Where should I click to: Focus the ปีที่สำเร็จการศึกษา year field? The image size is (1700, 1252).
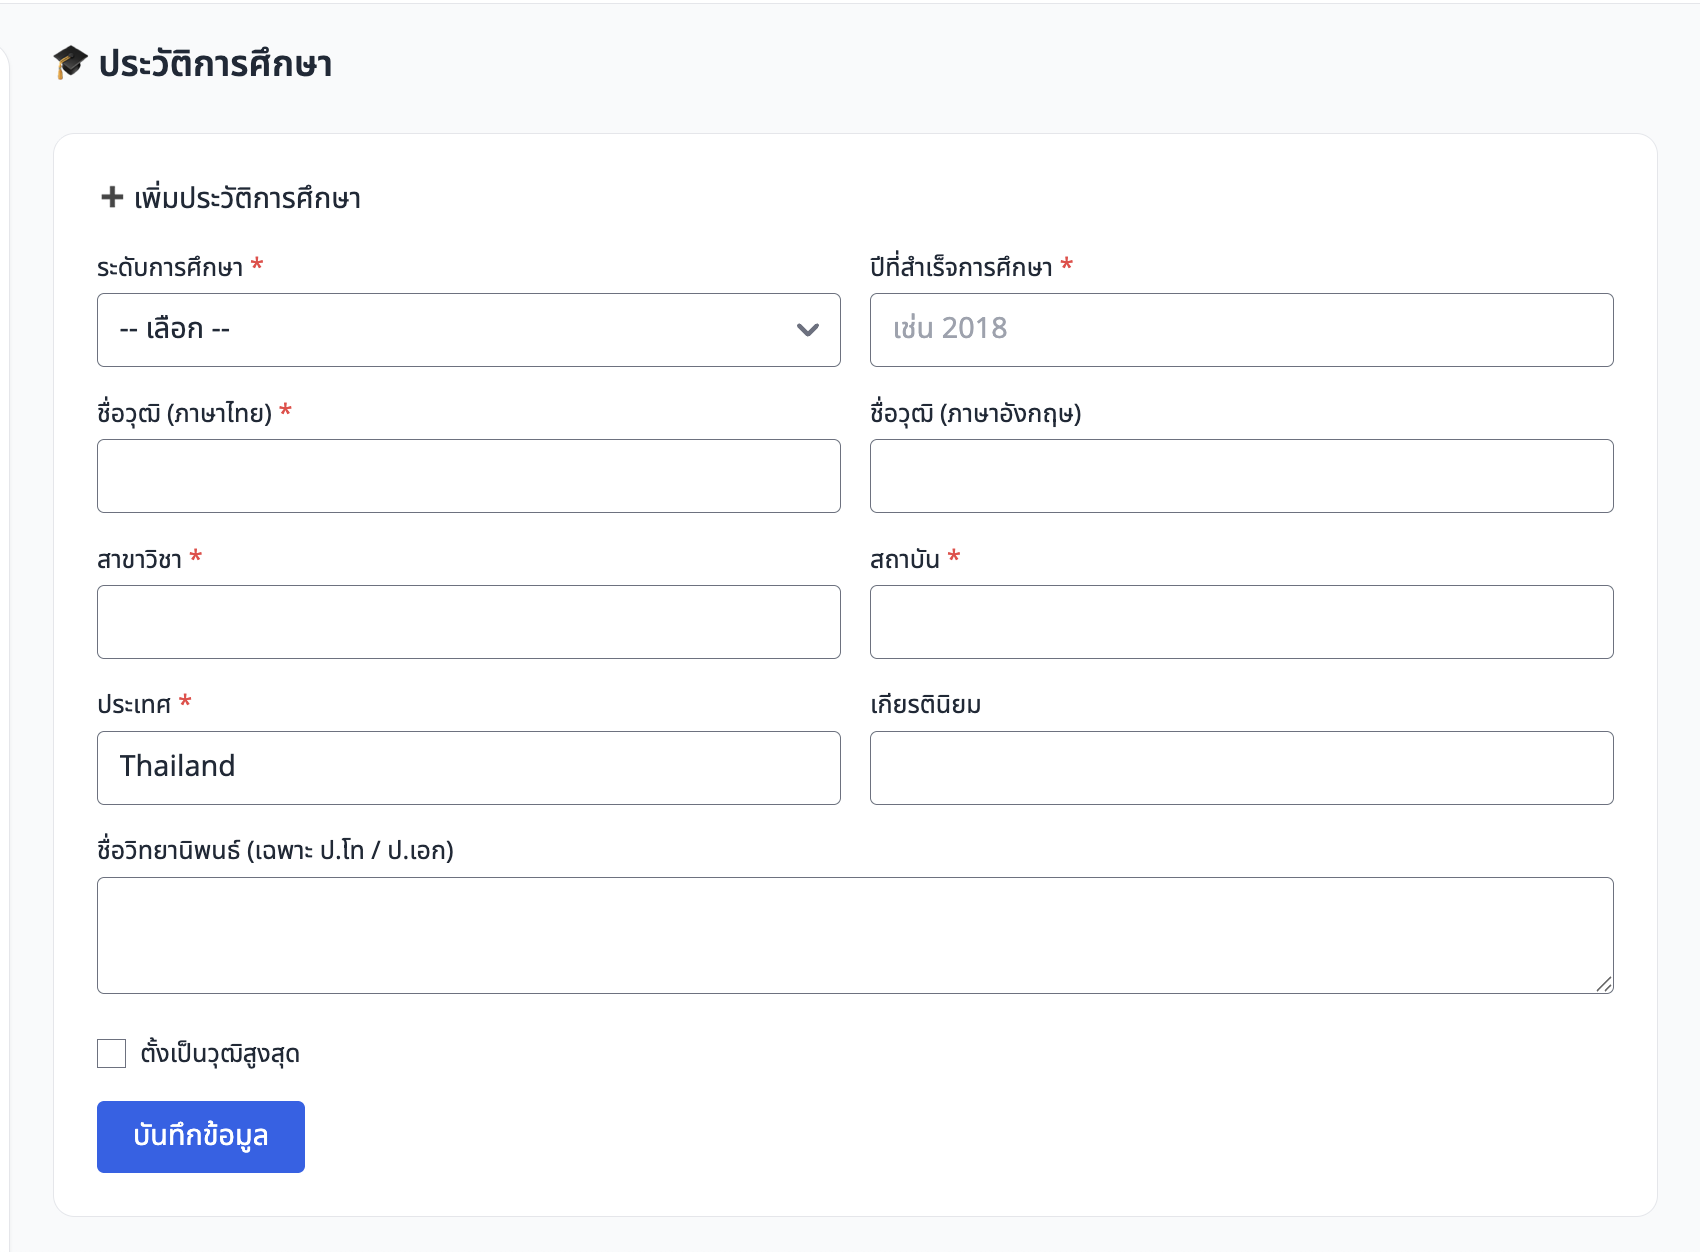click(x=1241, y=330)
